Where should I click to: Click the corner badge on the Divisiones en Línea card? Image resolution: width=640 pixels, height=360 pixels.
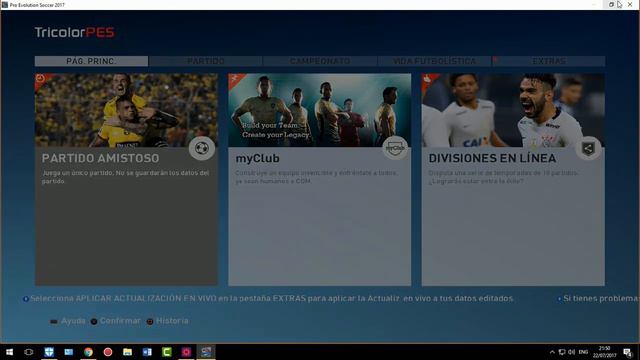(427, 78)
